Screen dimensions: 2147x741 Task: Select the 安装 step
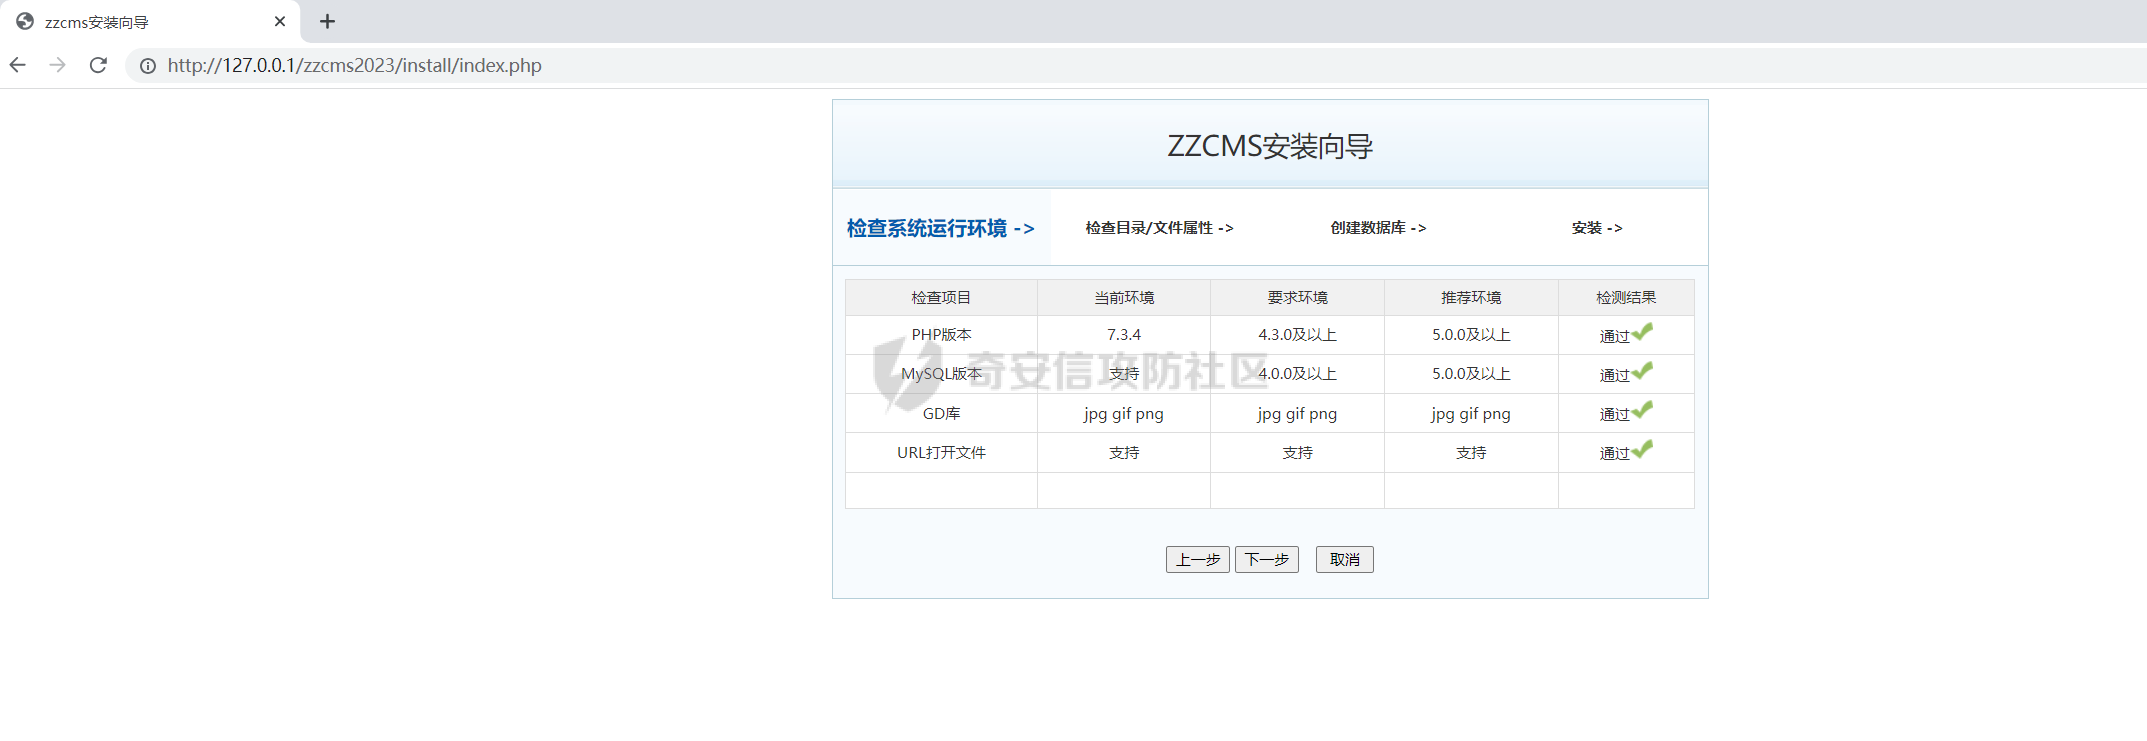pyautogui.click(x=1597, y=228)
